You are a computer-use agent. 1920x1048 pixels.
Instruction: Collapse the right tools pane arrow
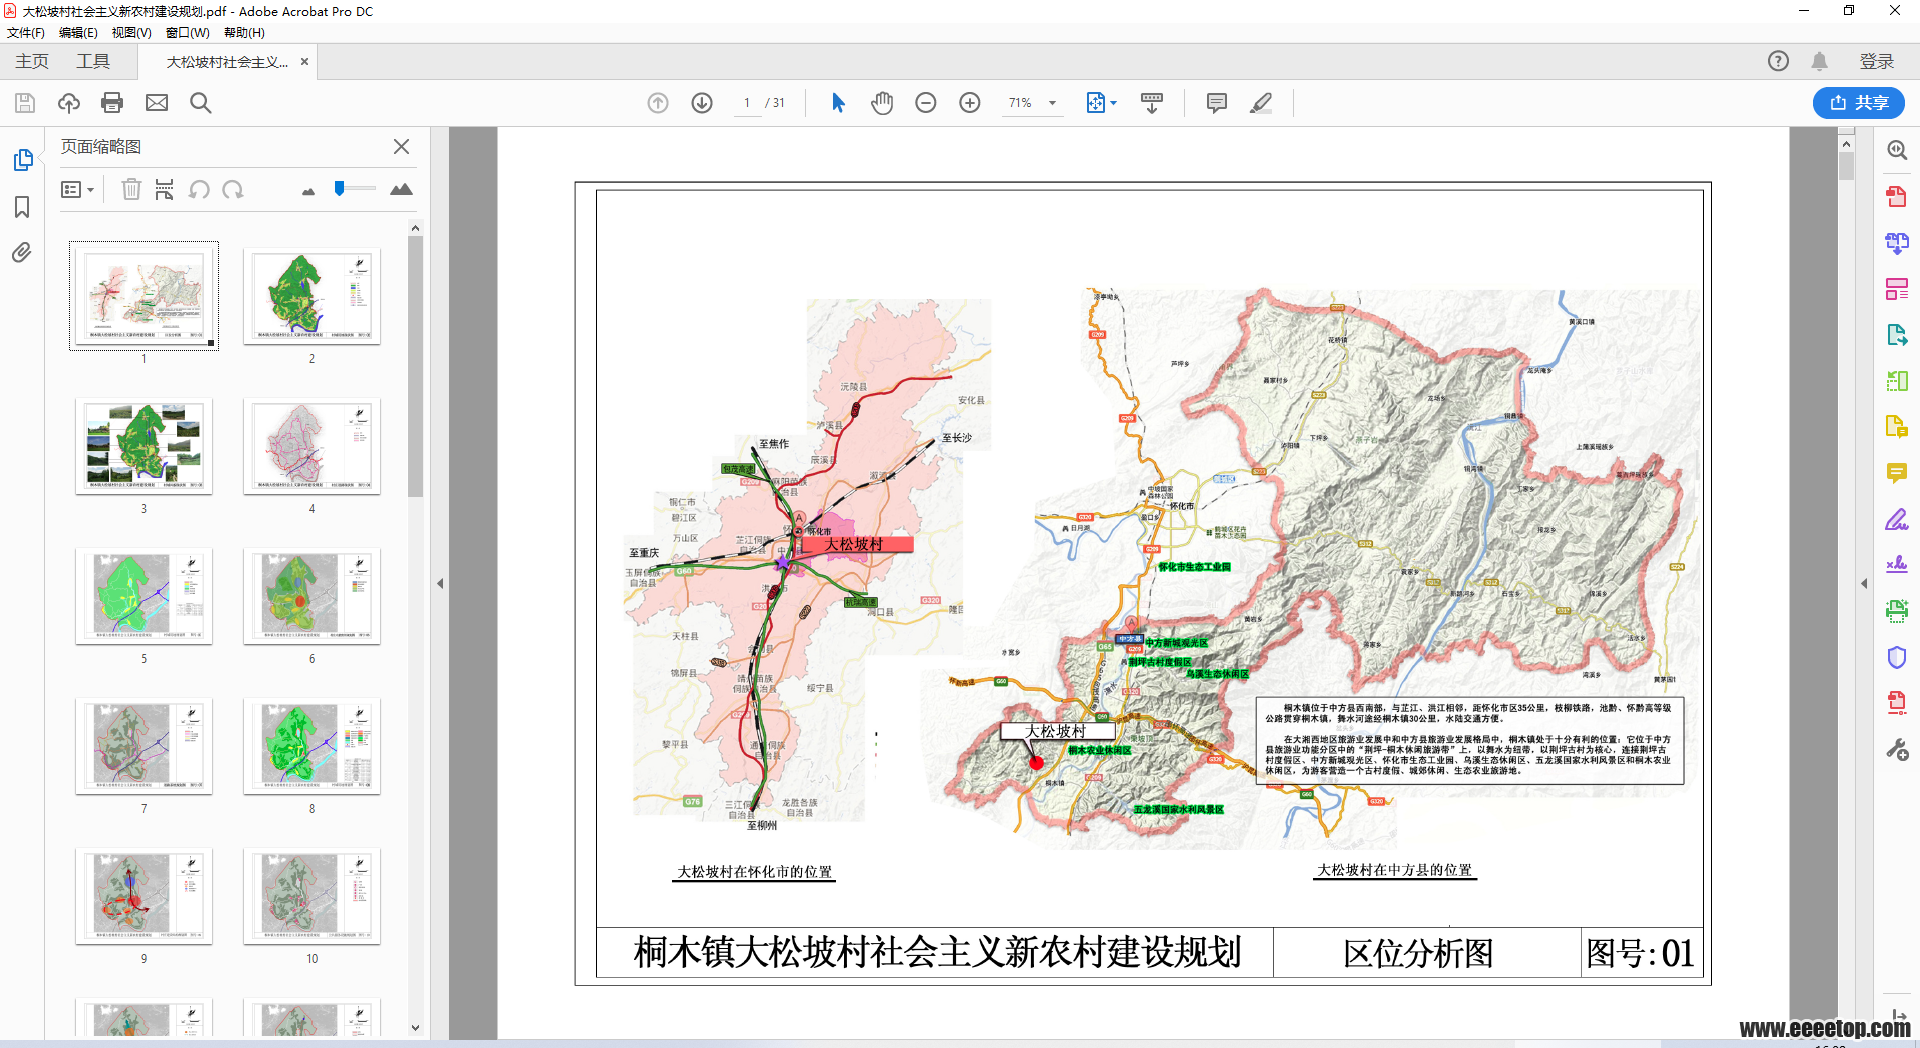click(x=1864, y=583)
